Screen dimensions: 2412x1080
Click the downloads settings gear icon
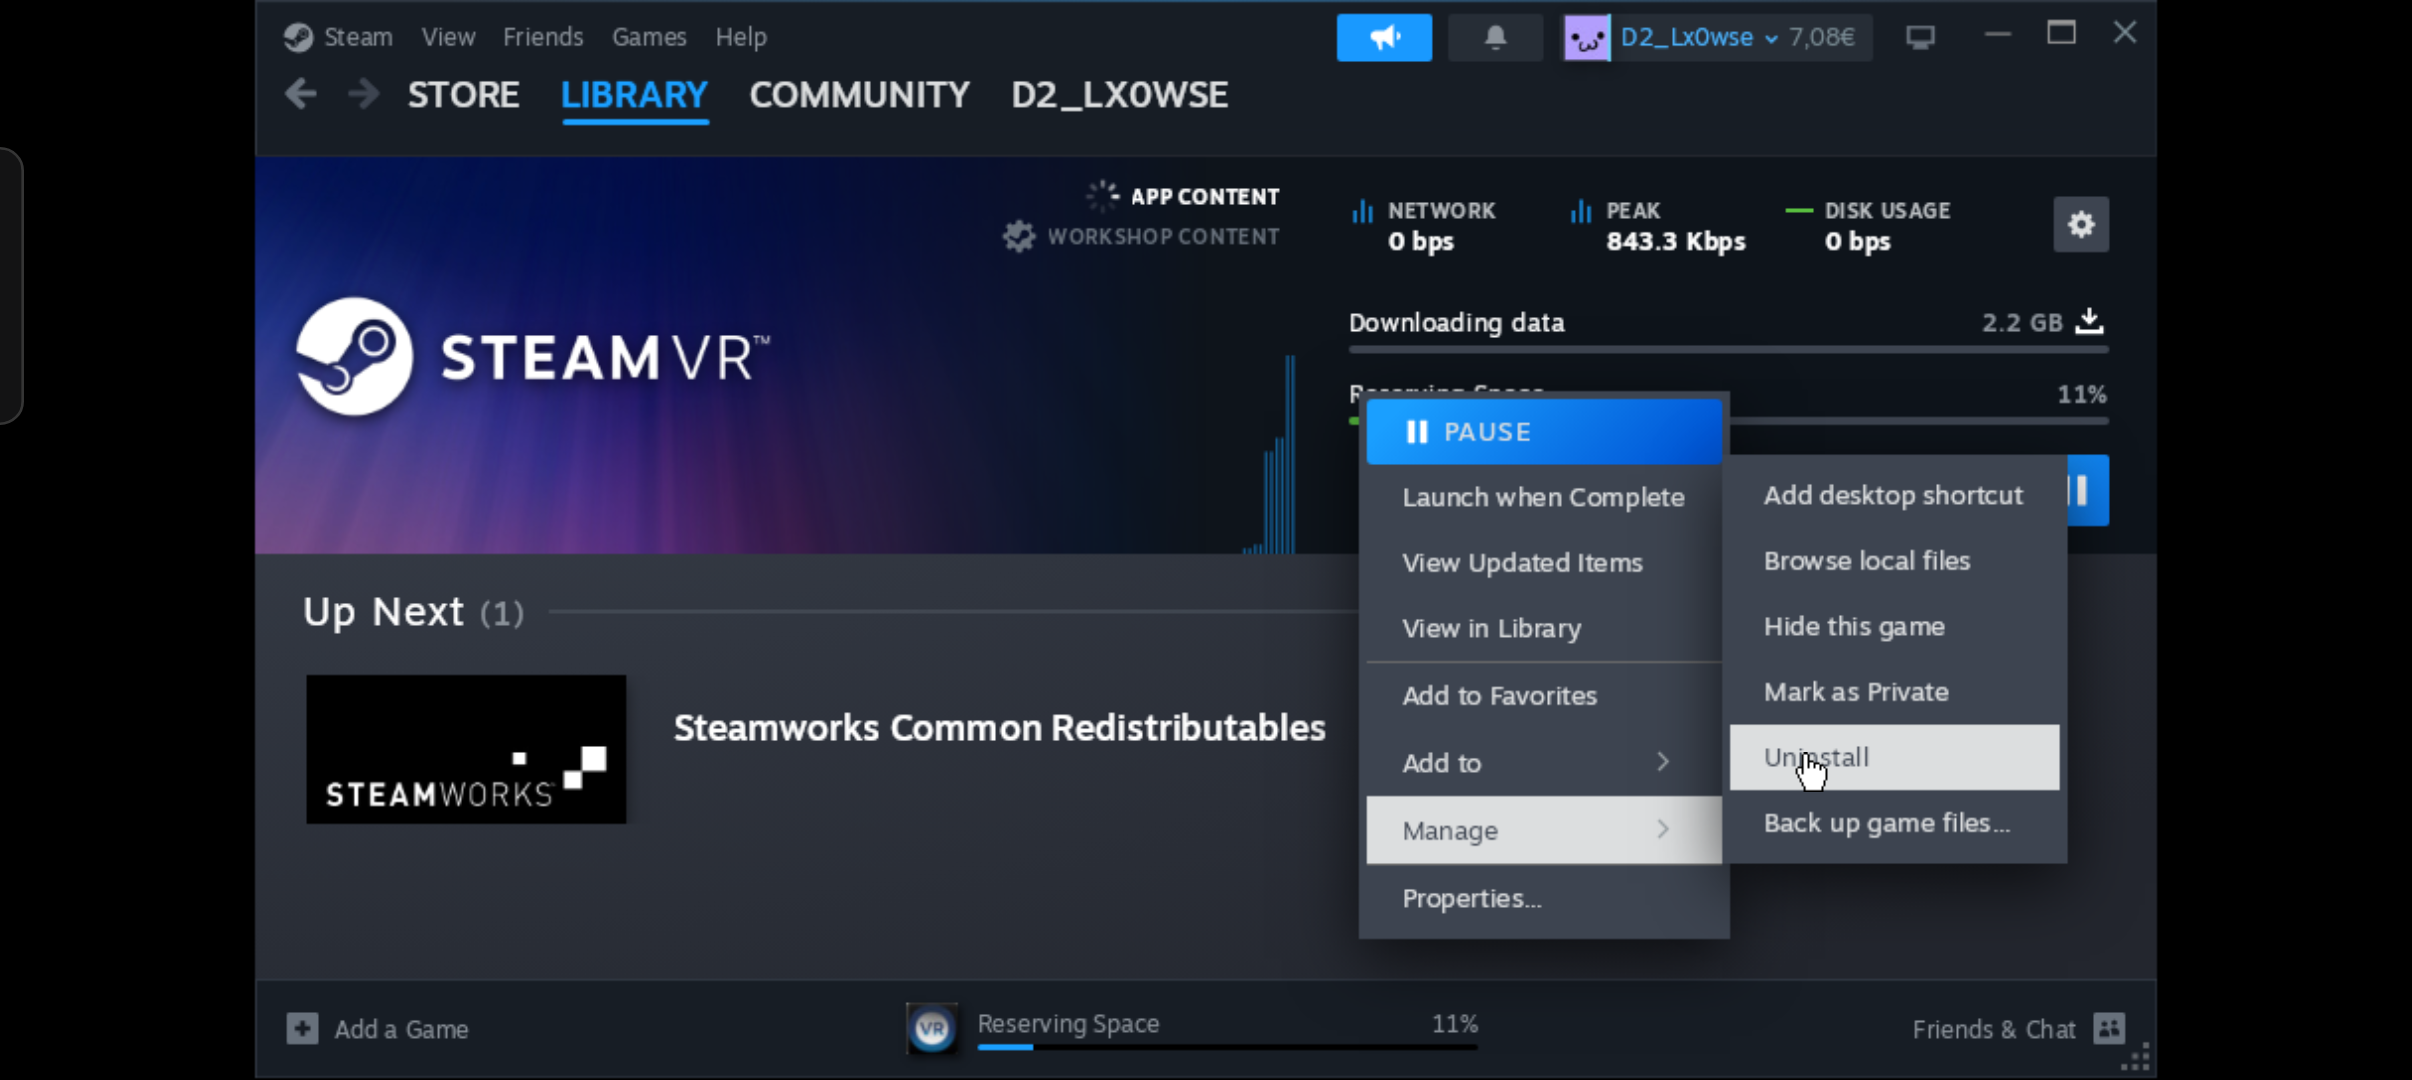pyautogui.click(x=2081, y=224)
